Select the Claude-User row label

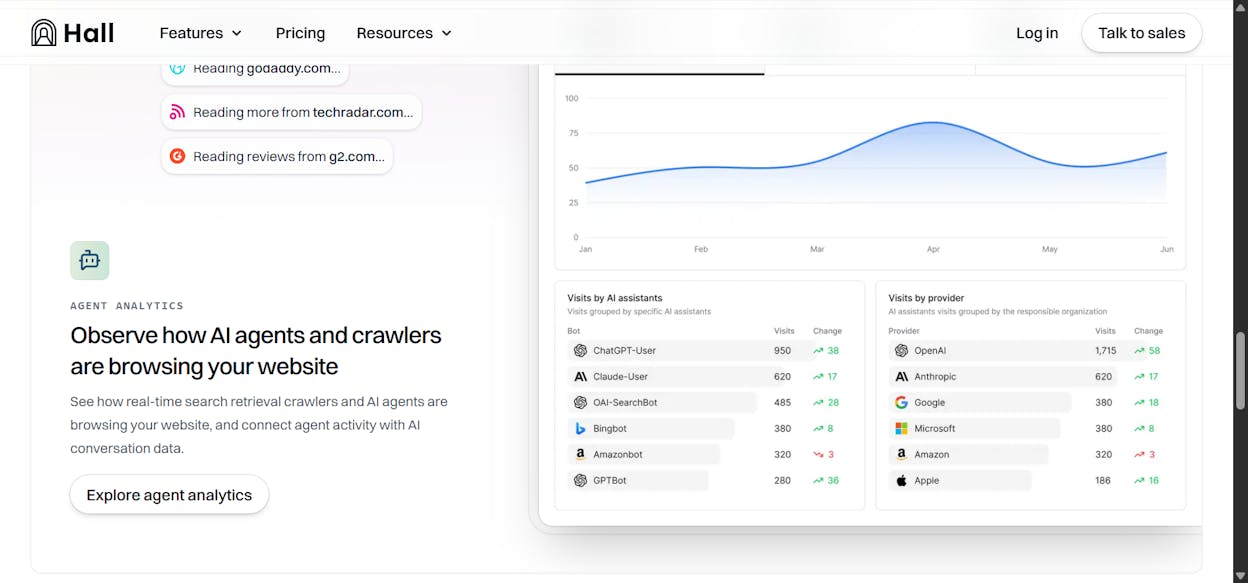[620, 376]
